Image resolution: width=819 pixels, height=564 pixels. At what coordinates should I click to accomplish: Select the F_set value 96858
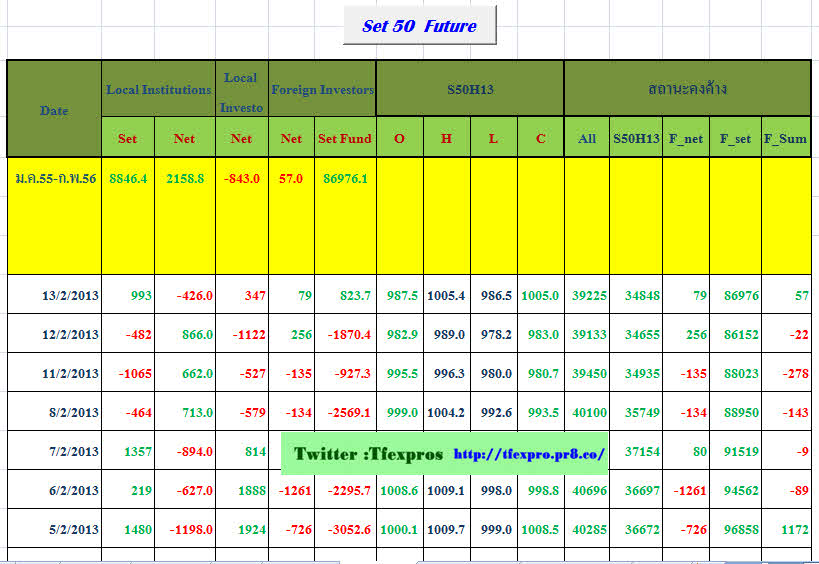coord(735,530)
